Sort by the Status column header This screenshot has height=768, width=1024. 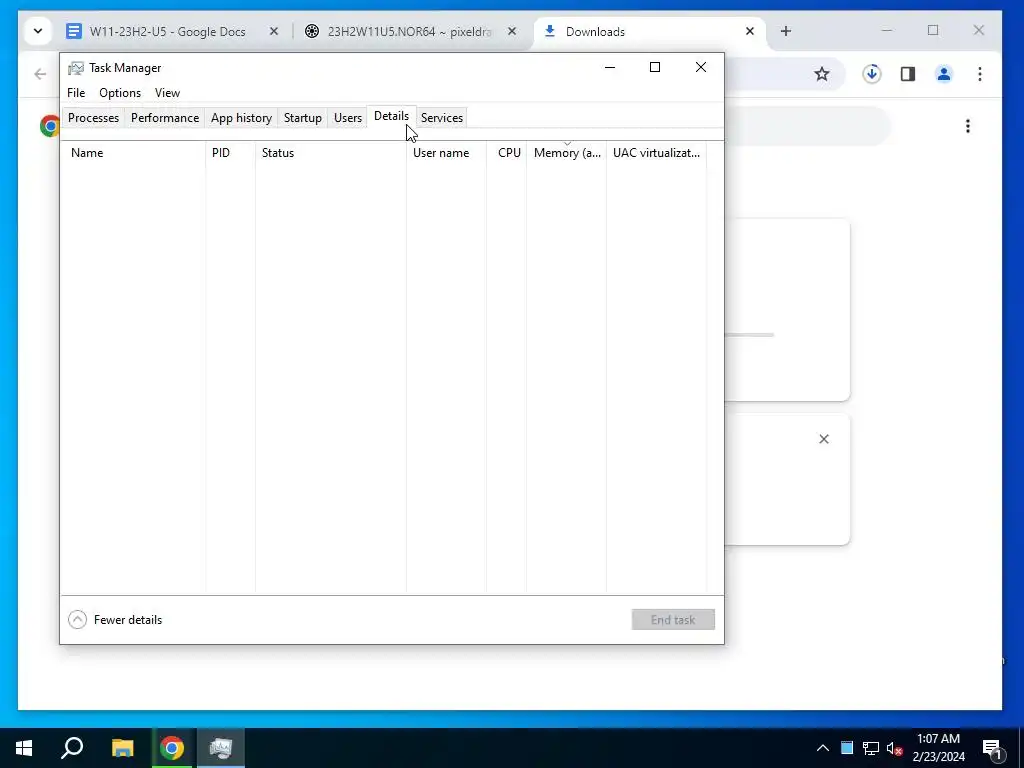click(x=330, y=153)
